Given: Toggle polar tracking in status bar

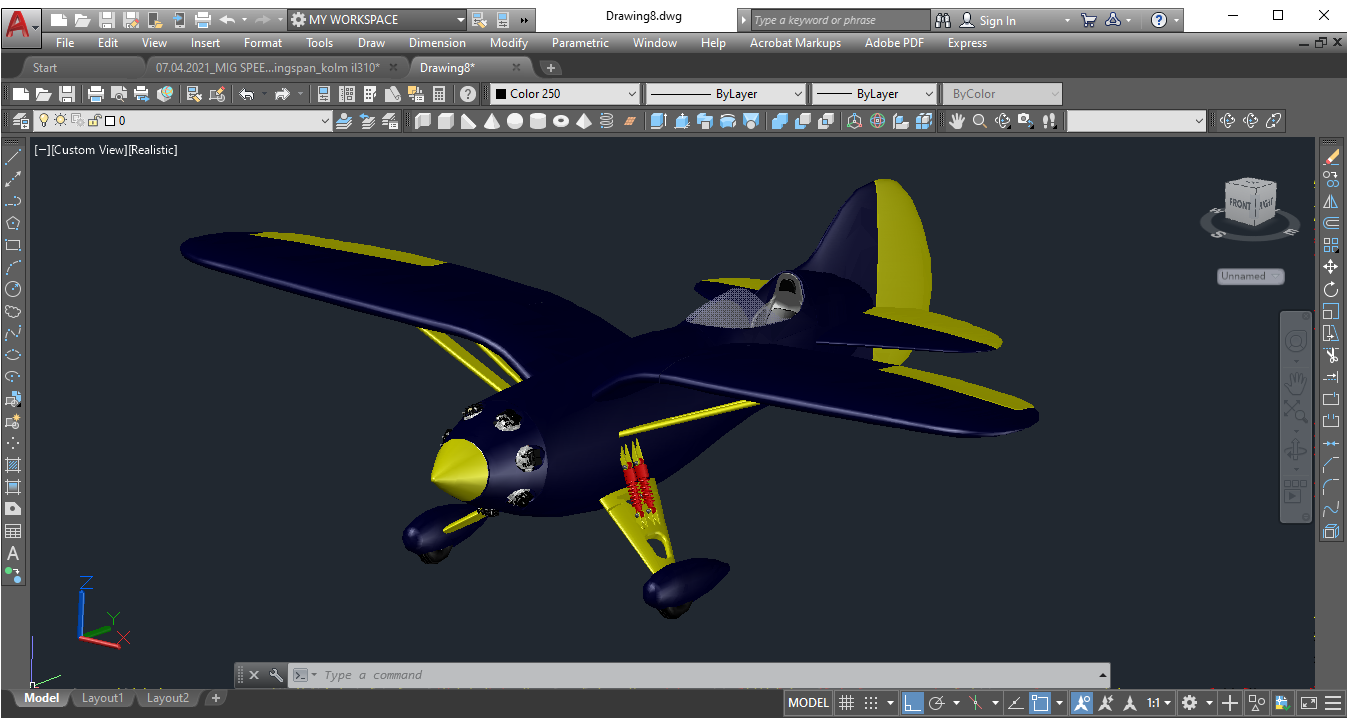Looking at the screenshot, I should tap(937, 703).
